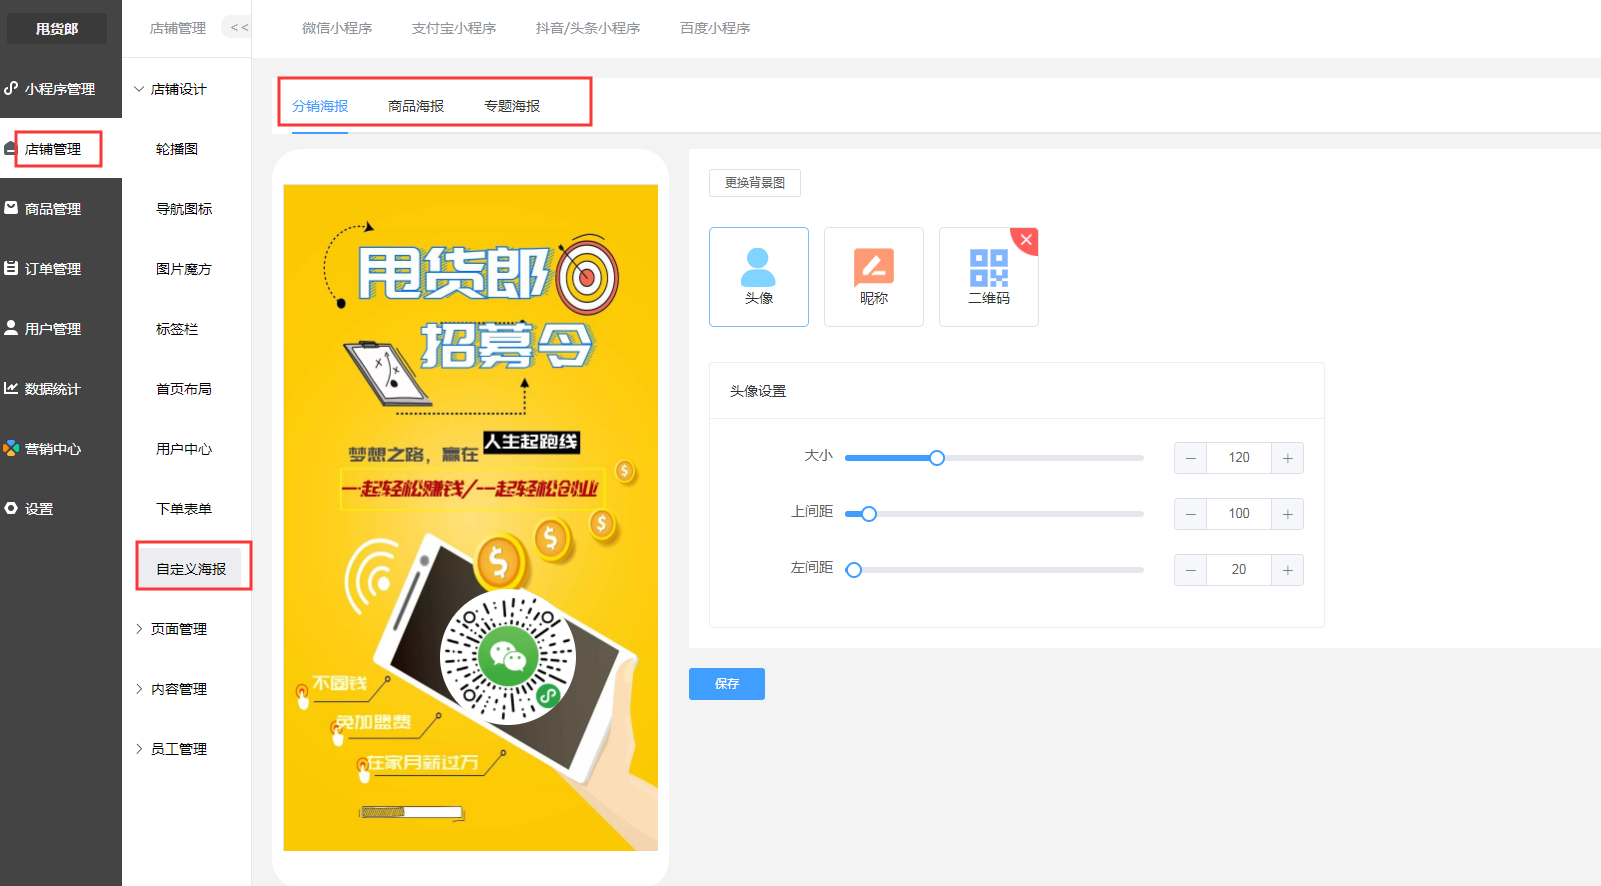Click the 数据统计 chart icon
Screen dimensions: 1601x886
click(11, 388)
